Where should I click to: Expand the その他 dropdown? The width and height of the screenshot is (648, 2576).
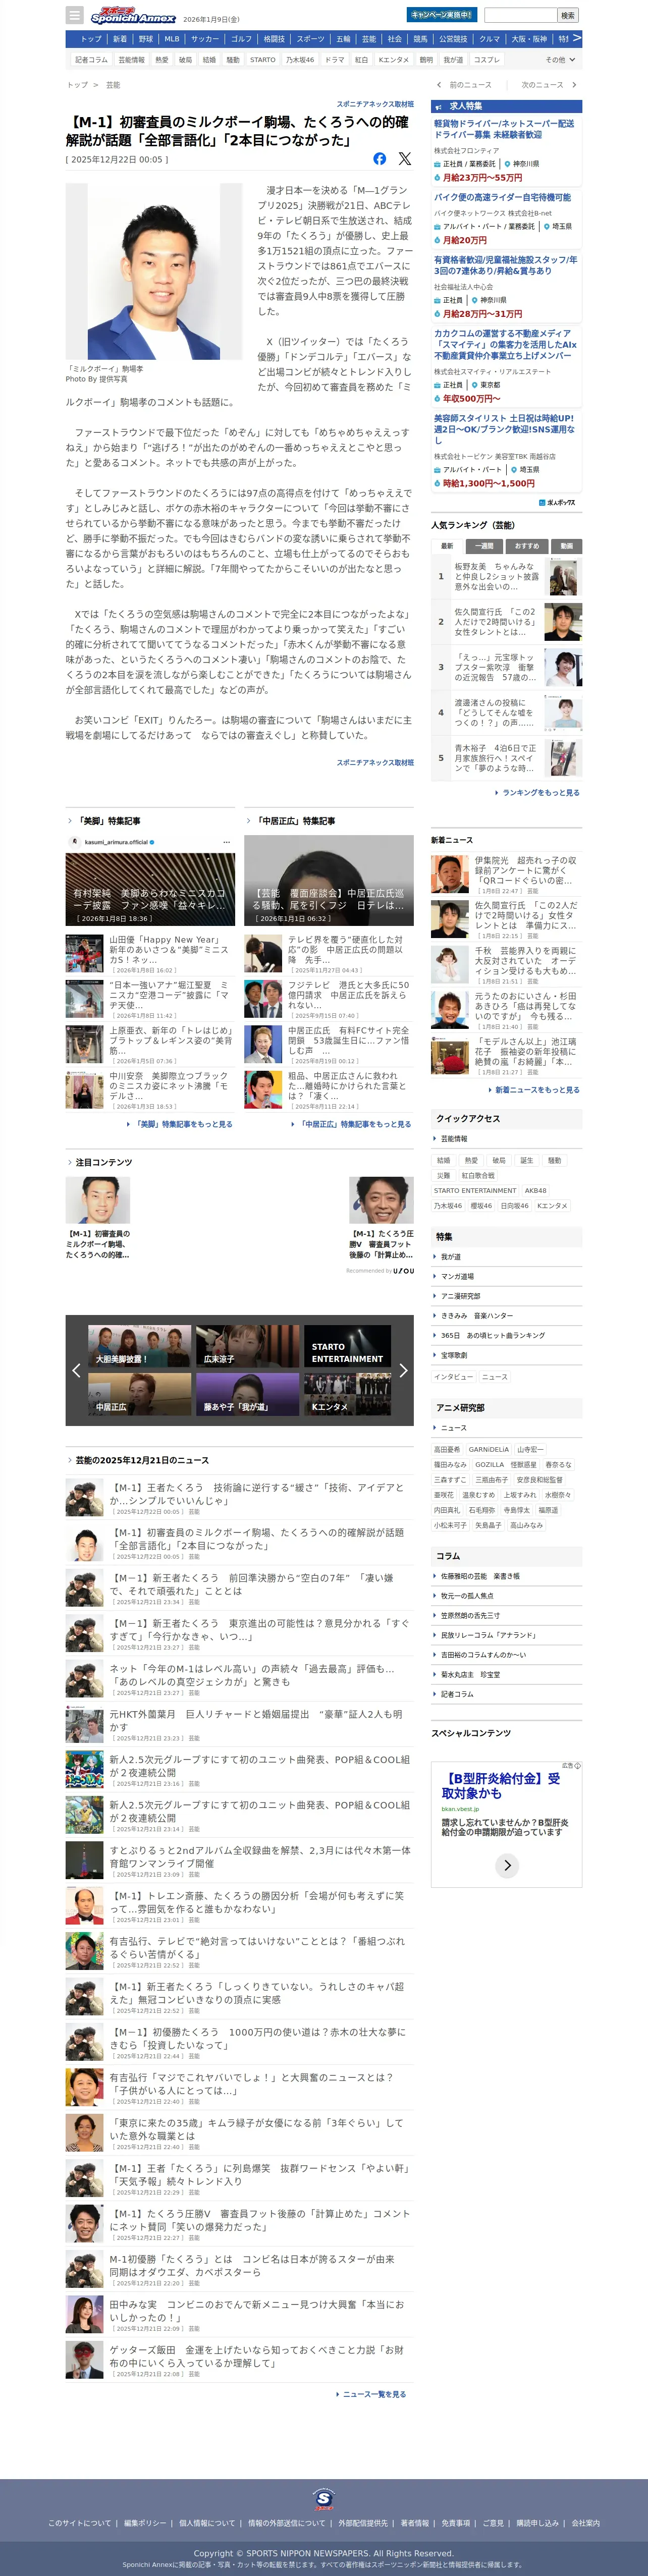tap(559, 60)
